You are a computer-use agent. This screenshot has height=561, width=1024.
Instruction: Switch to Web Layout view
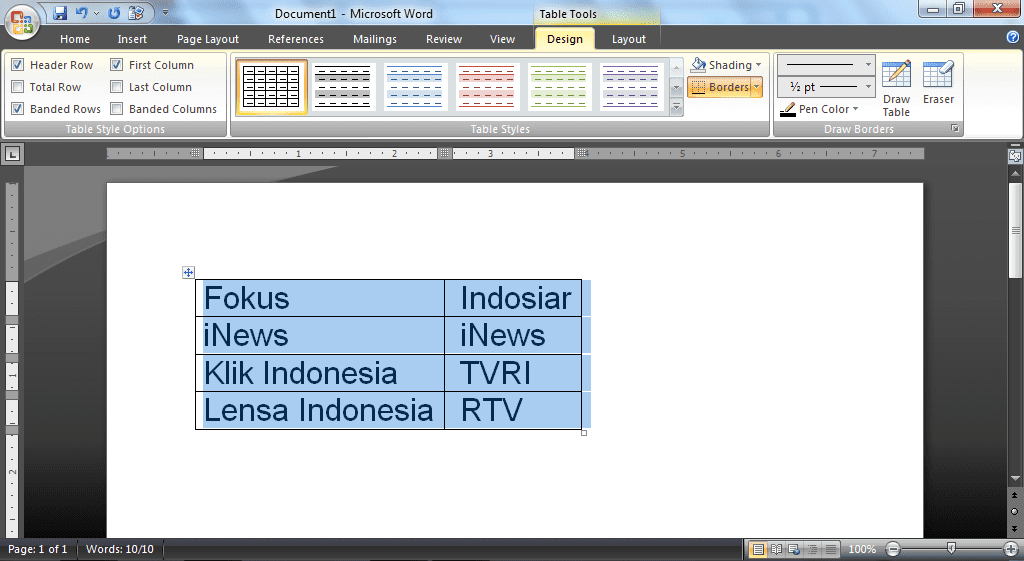(x=794, y=549)
